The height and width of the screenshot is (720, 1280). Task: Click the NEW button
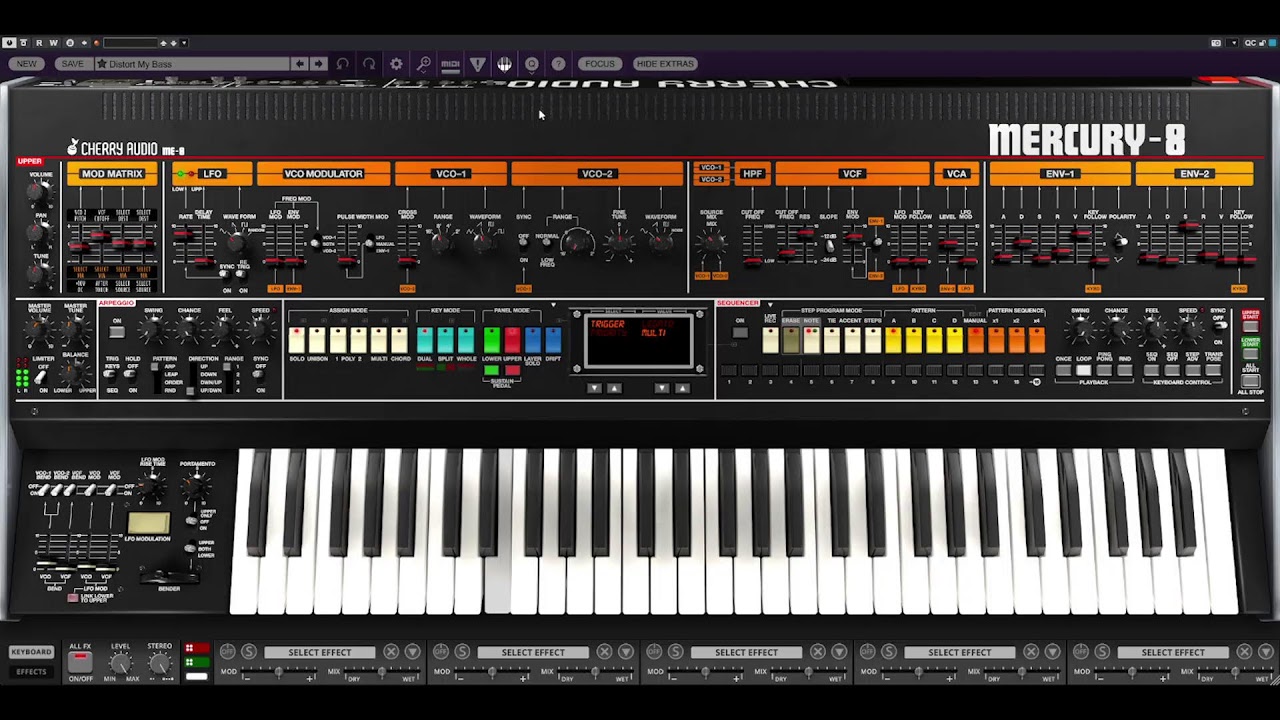(x=27, y=64)
